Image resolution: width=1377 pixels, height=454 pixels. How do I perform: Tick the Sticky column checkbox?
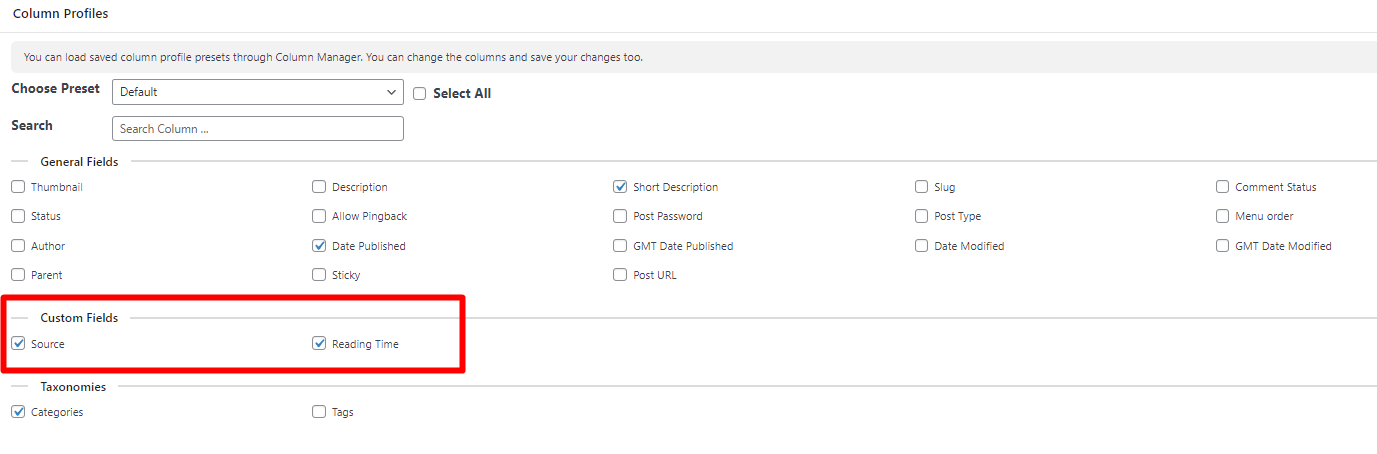319,275
